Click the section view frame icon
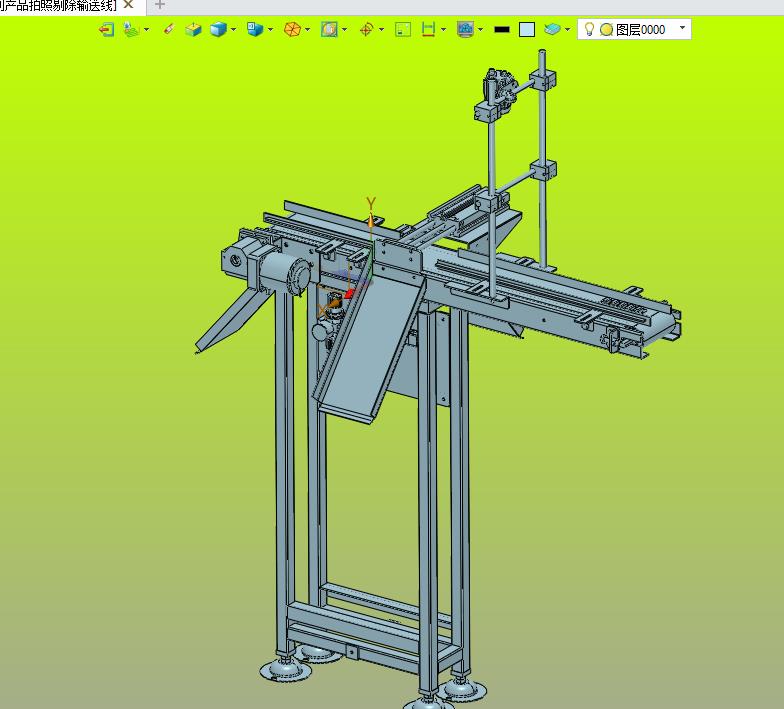Viewport: 784px width, 709px height. point(329,30)
